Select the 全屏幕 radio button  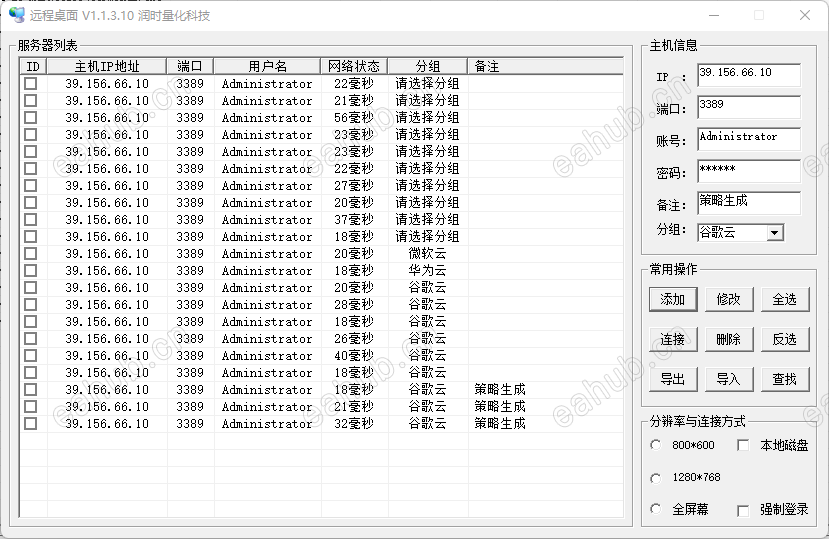[656, 509]
